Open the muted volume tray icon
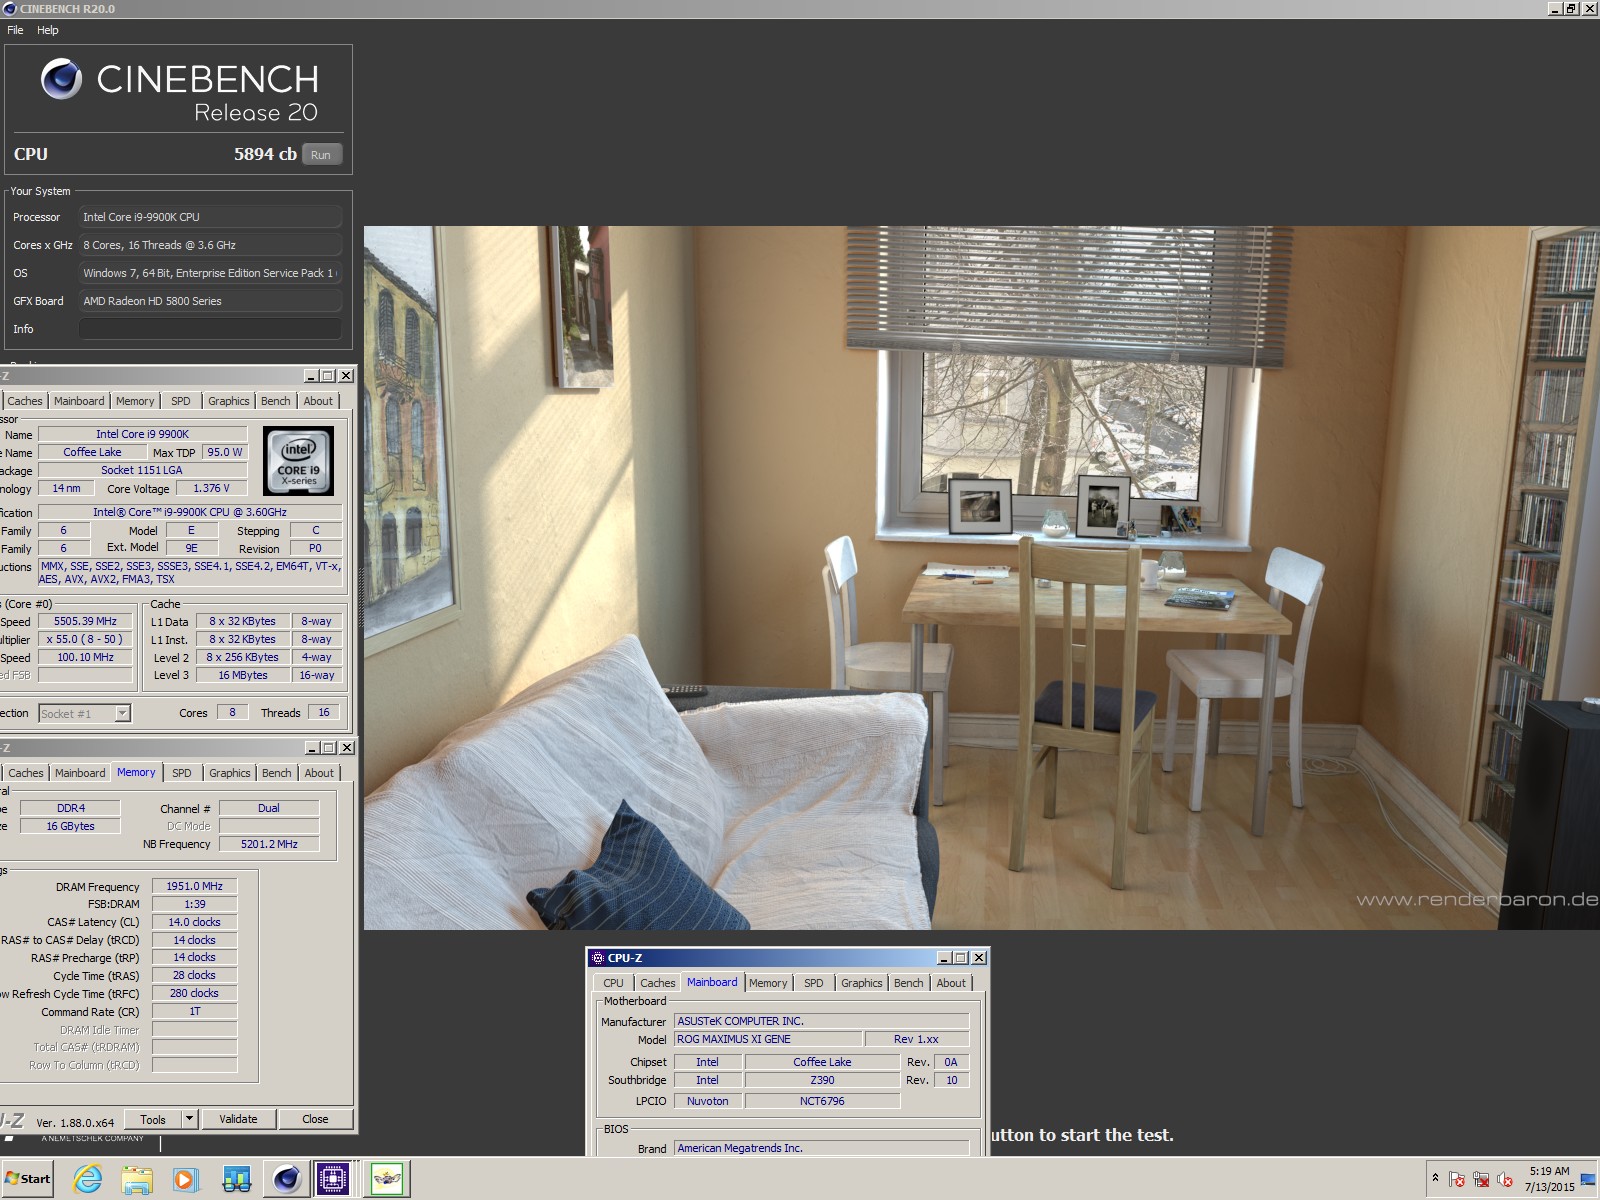Viewport: 1600px width, 1200px height. (x=1505, y=1180)
